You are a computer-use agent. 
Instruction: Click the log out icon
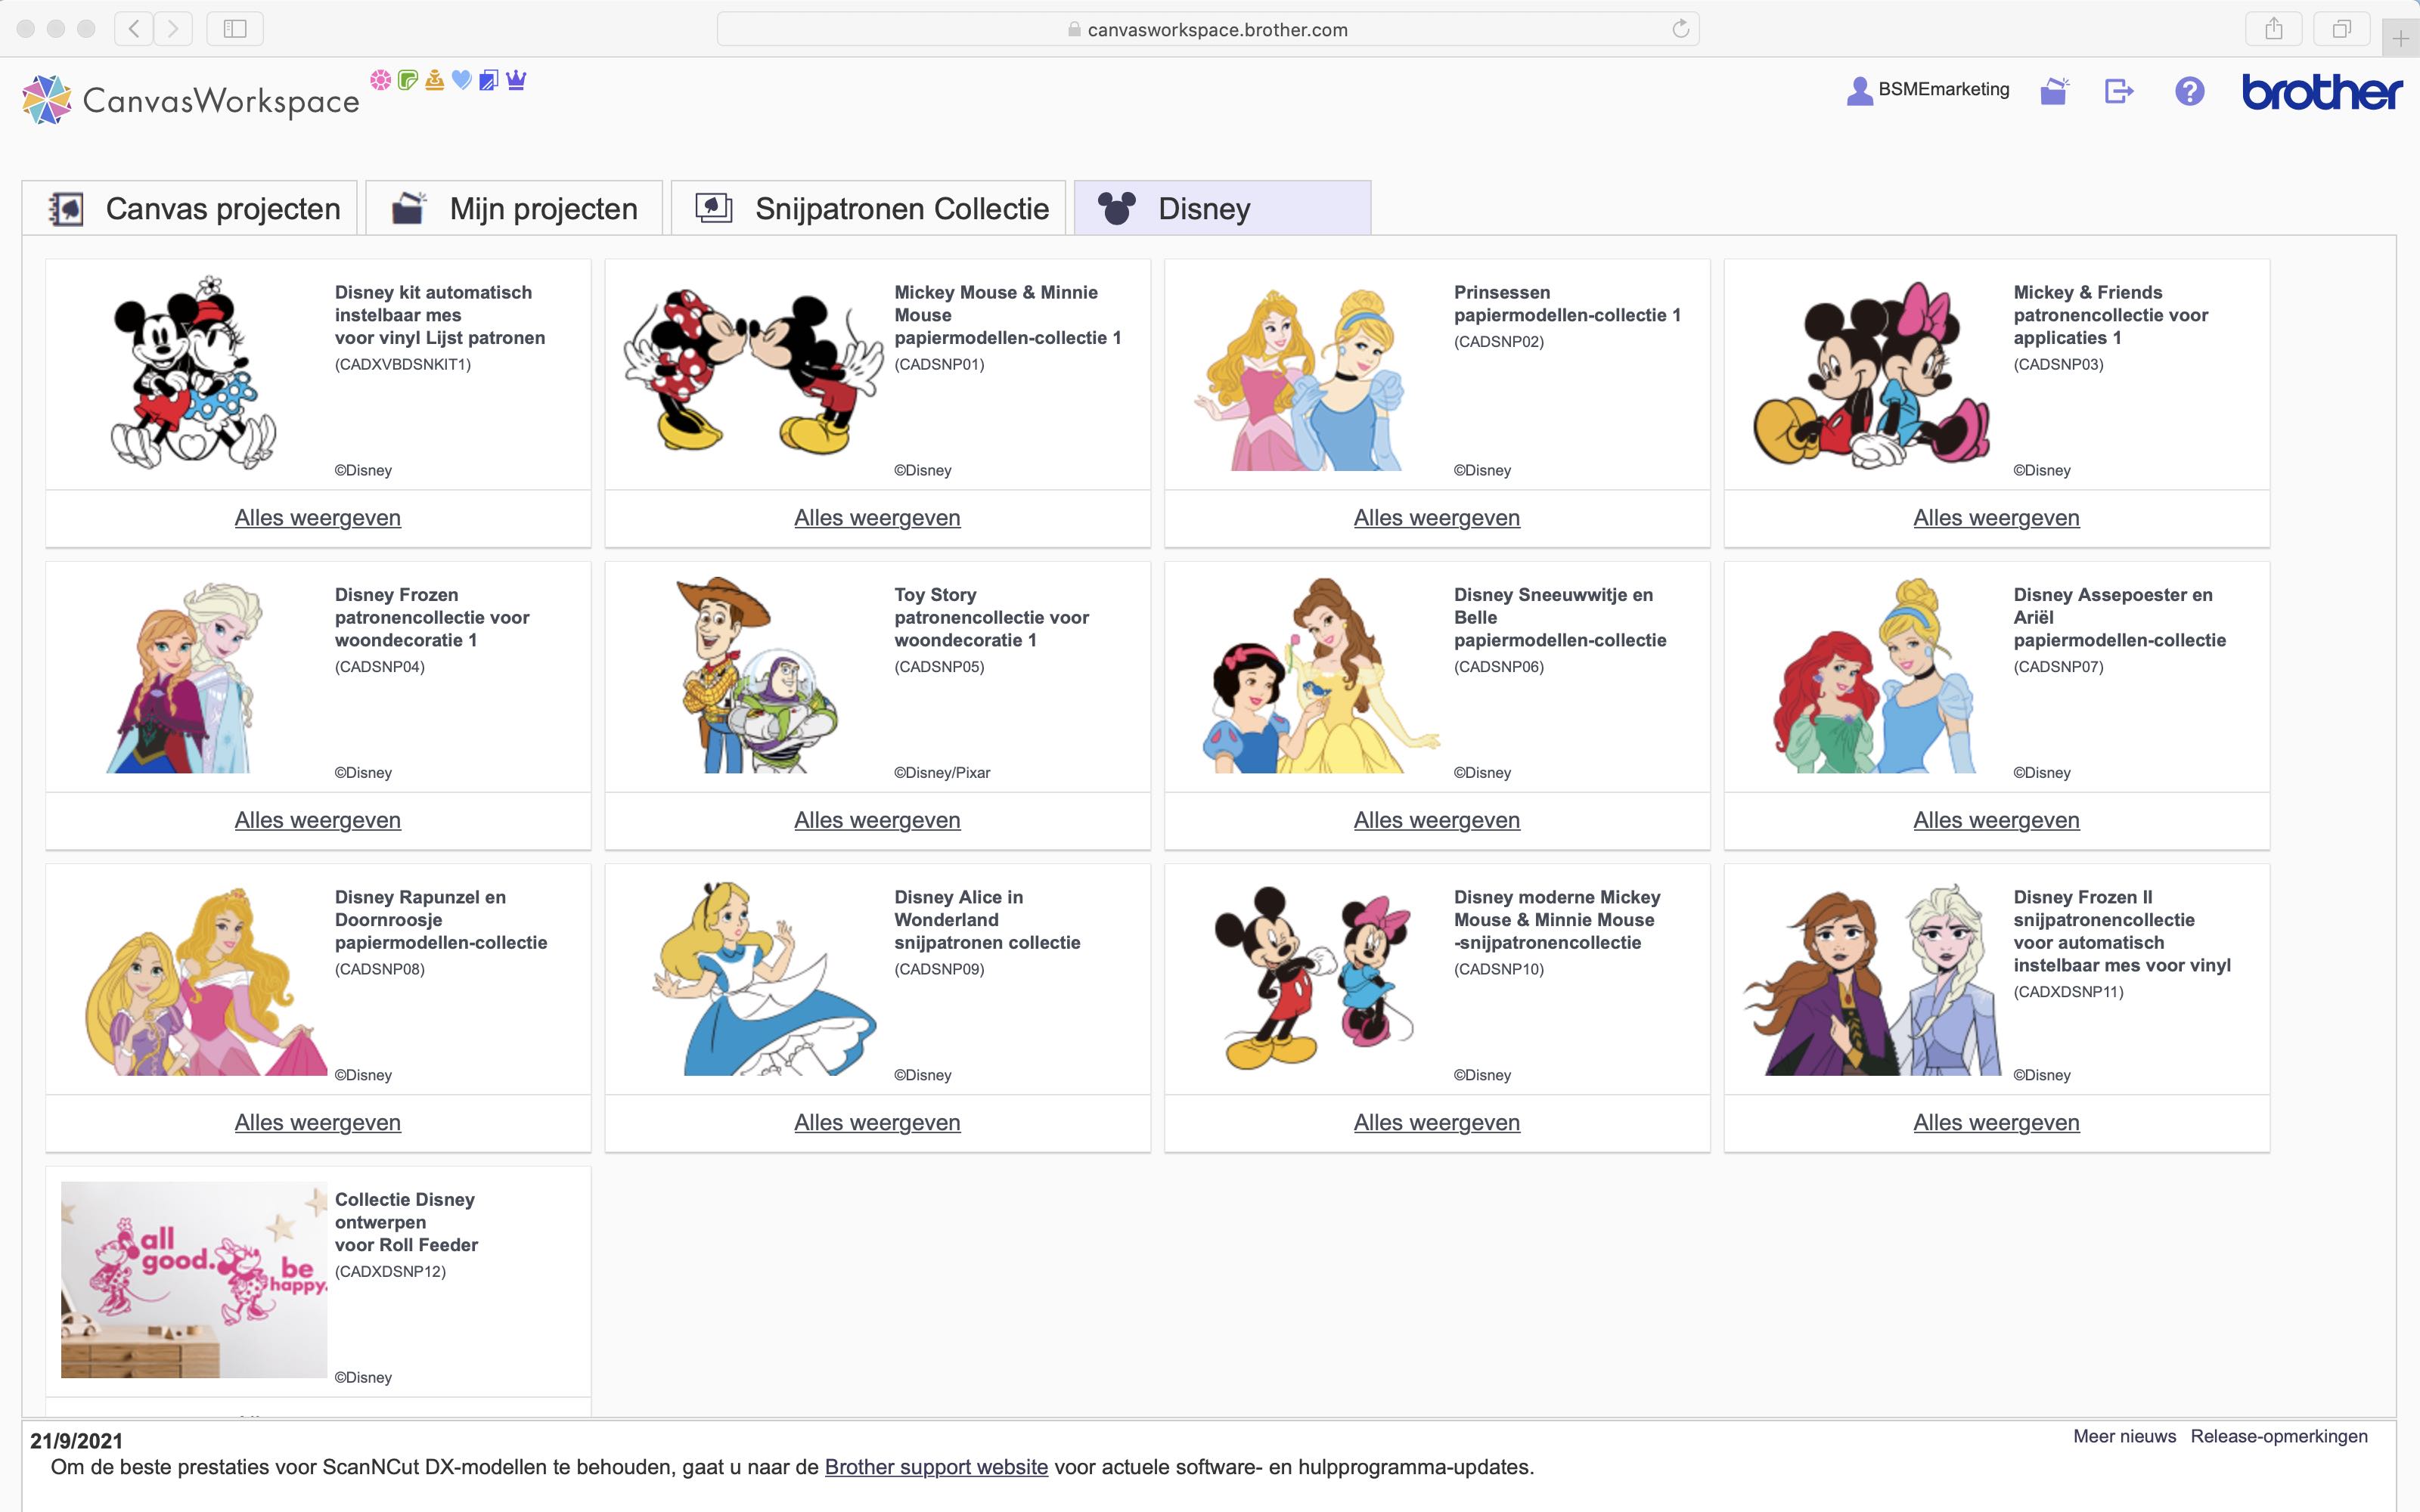click(2119, 91)
